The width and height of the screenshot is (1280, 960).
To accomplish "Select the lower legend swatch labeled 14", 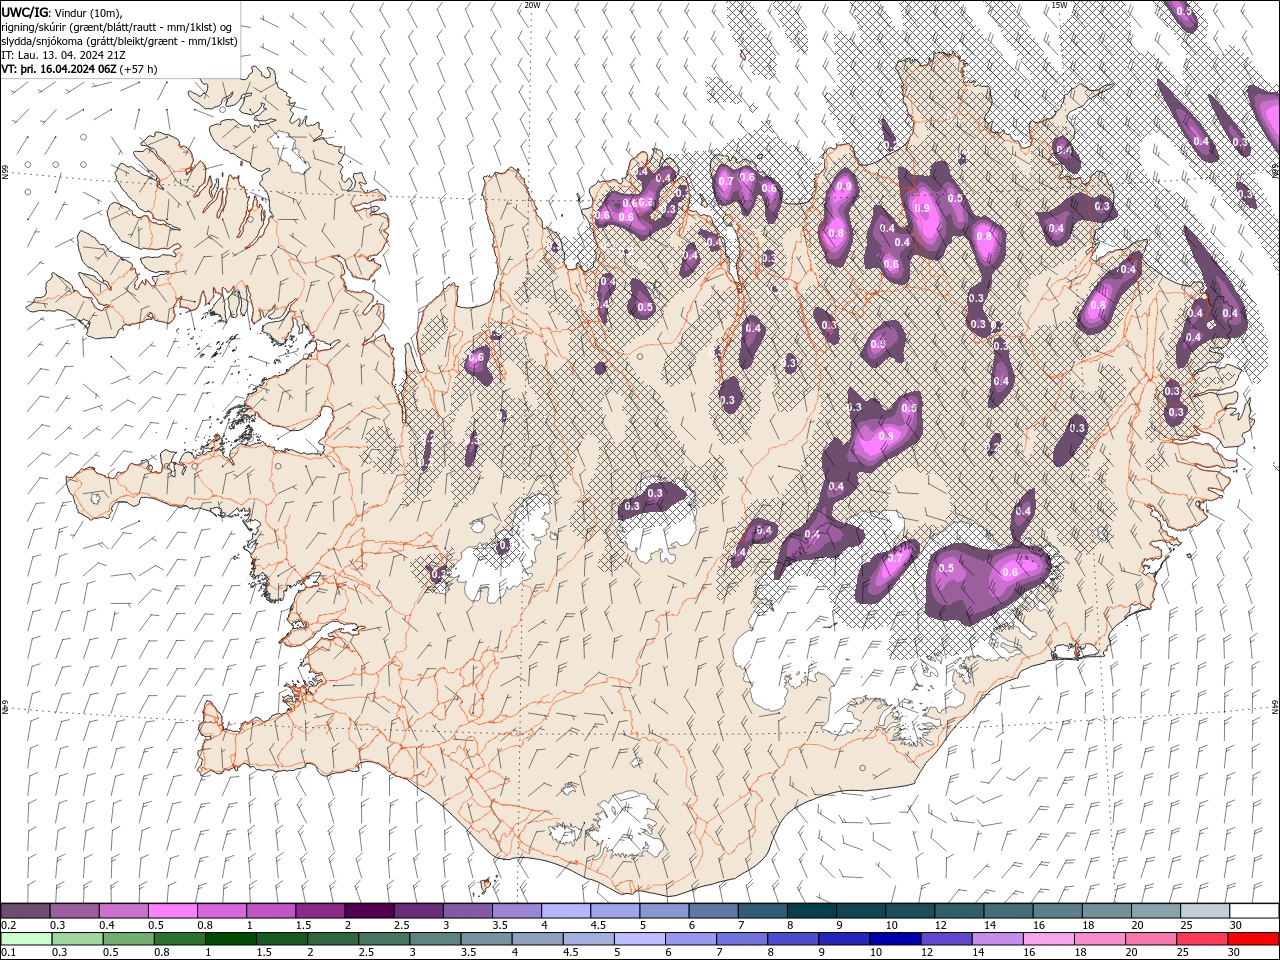I will click(x=998, y=939).
